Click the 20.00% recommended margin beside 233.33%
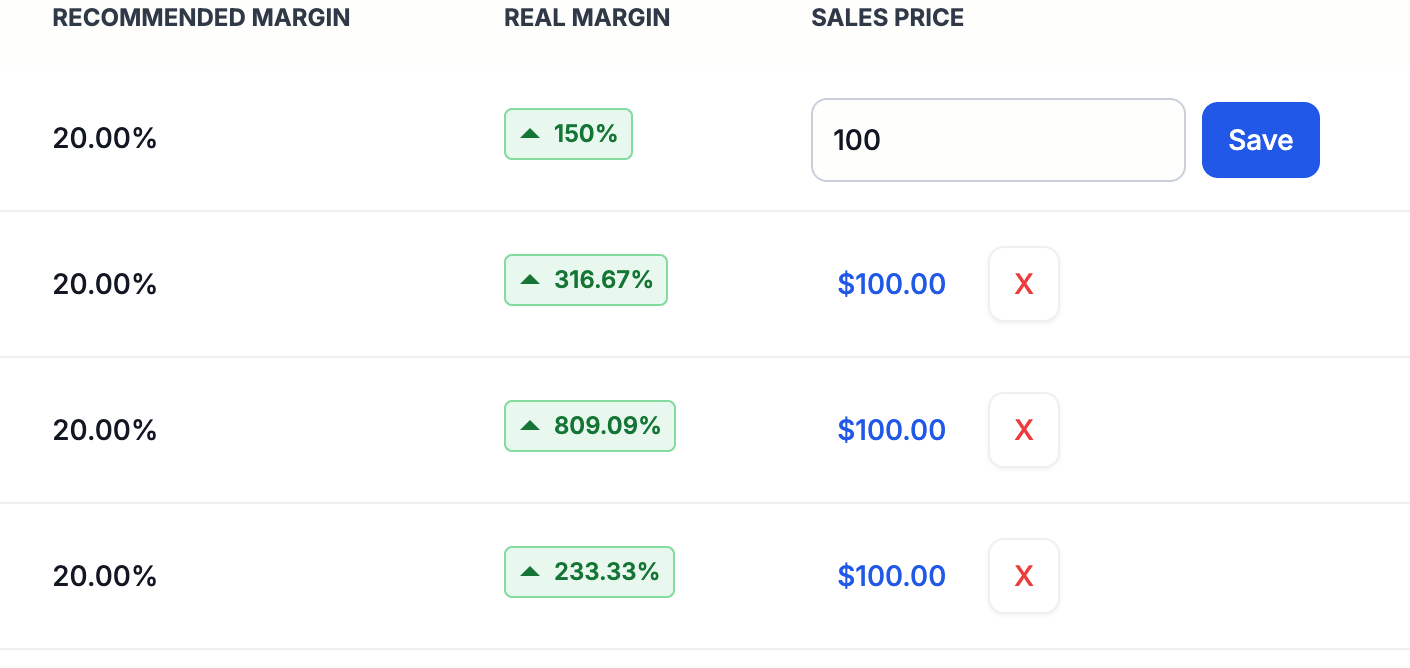 [105, 577]
